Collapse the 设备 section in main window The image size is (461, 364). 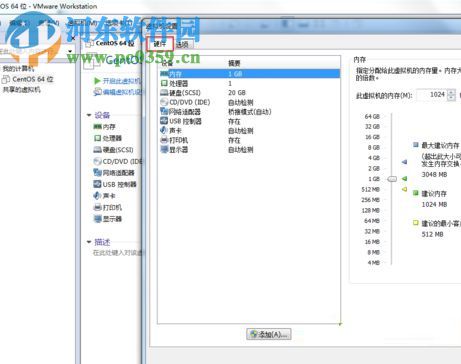89,115
